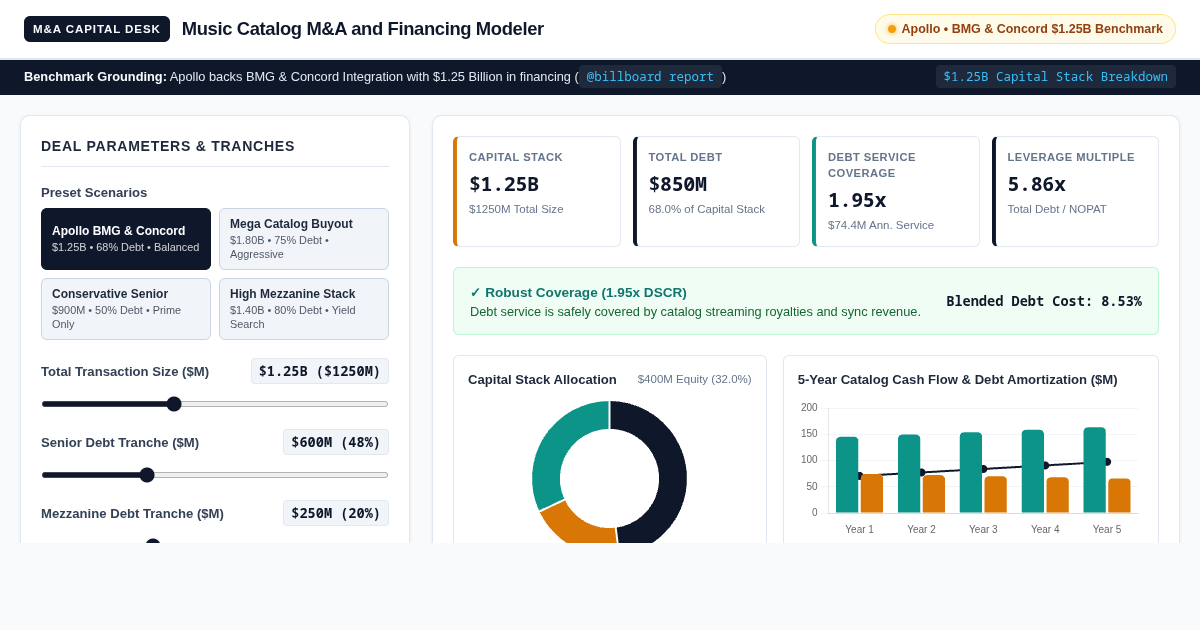Click the Apollo BMG & Concord benchmark badge

click(x=1025, y=29)
